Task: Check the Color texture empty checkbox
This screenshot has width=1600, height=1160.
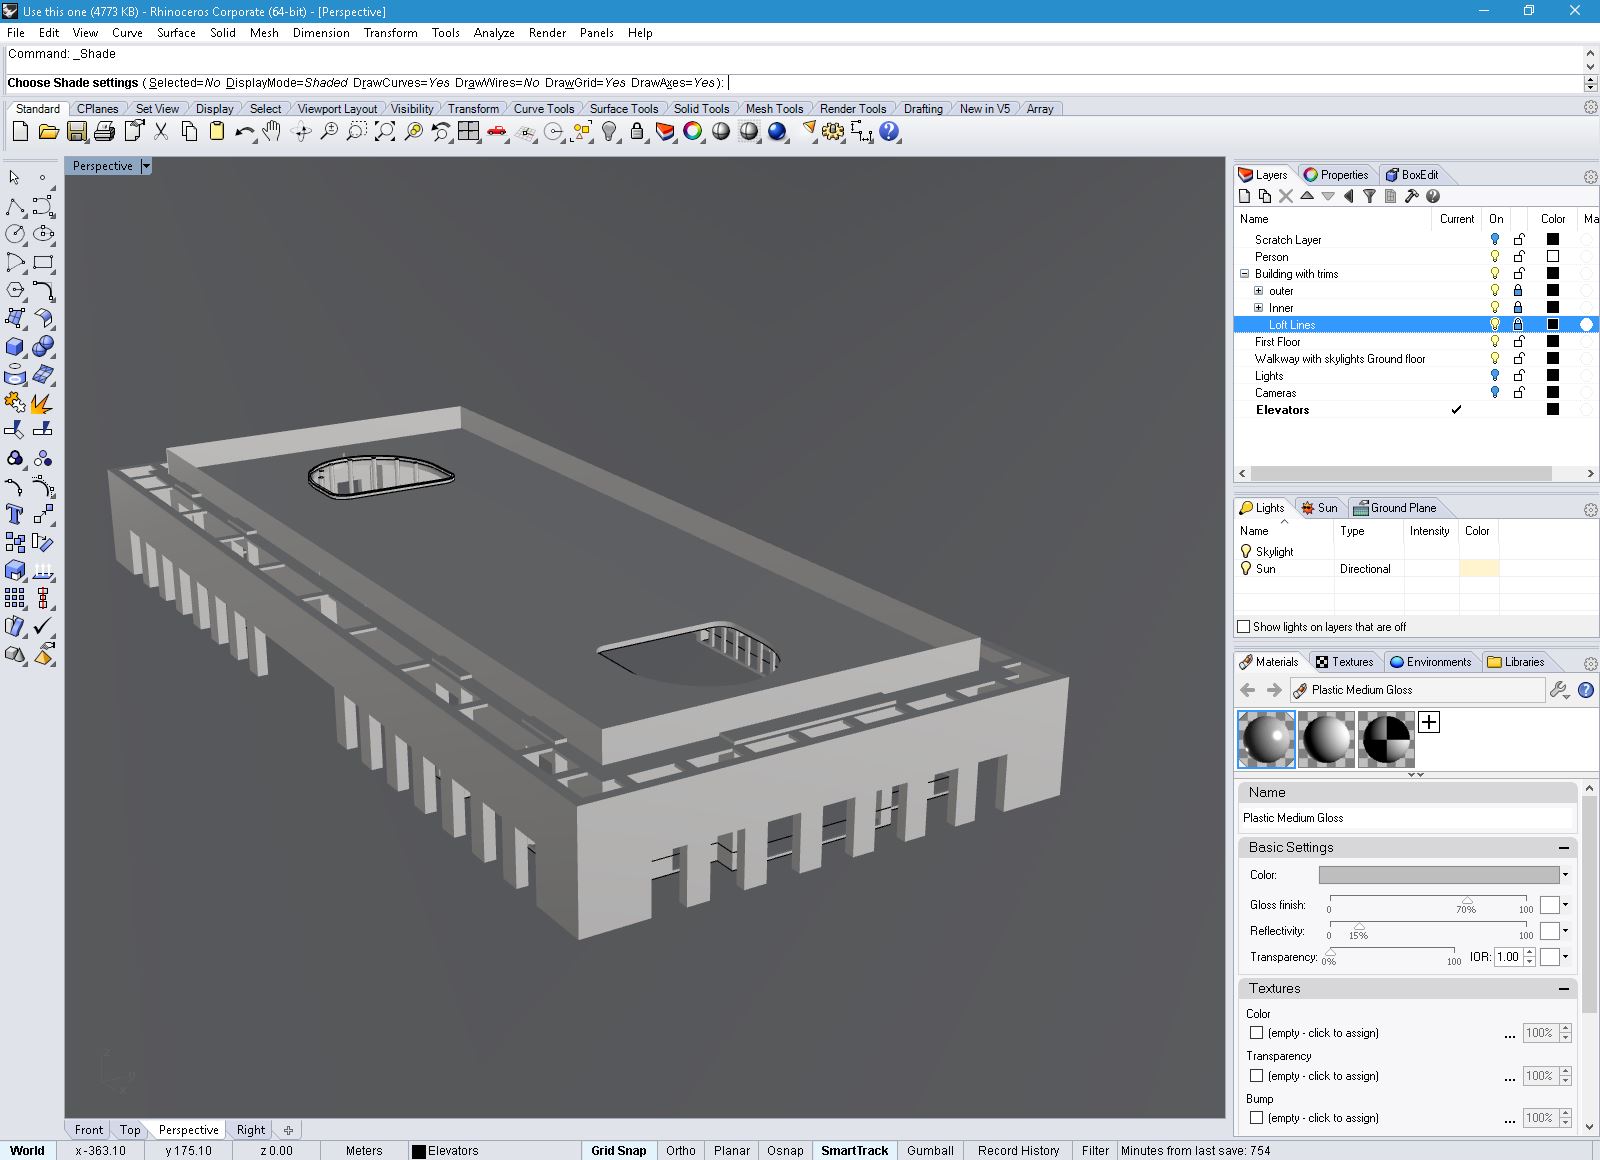Action: 1256,1033
